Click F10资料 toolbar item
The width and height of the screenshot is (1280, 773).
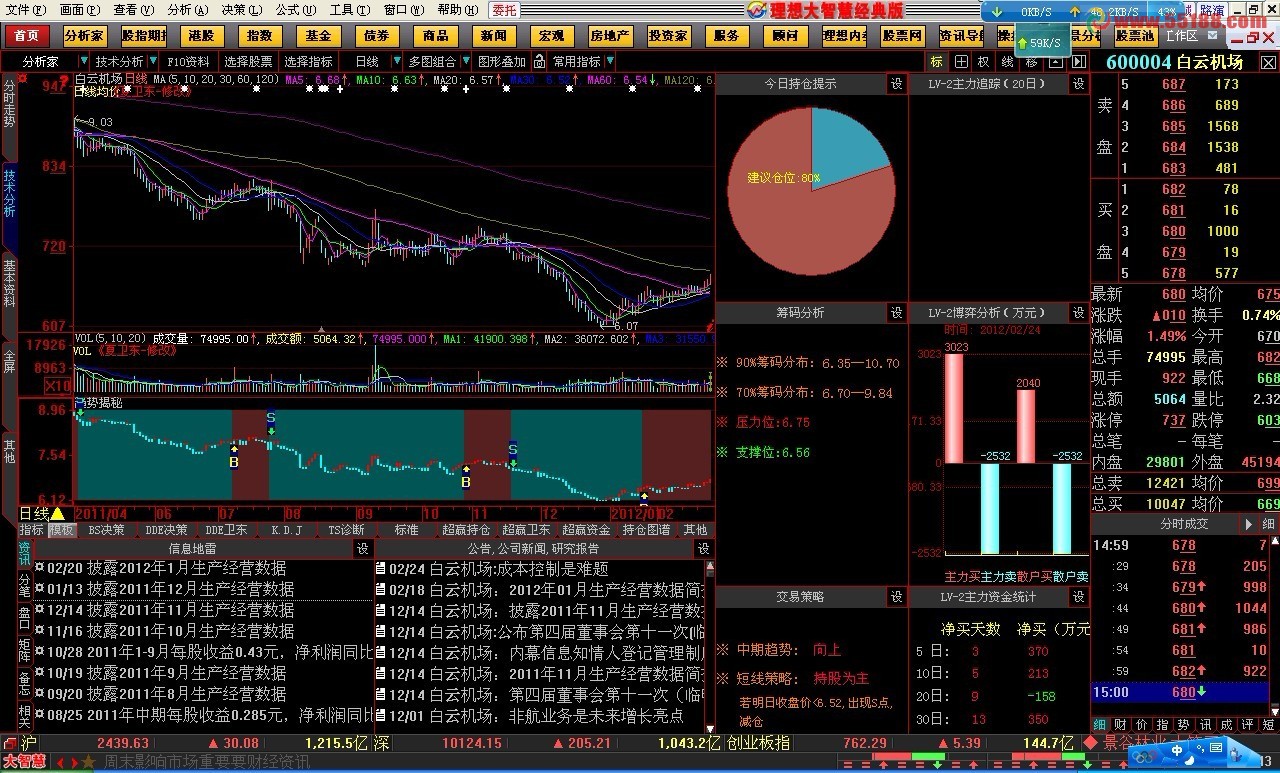click(189, 61)
